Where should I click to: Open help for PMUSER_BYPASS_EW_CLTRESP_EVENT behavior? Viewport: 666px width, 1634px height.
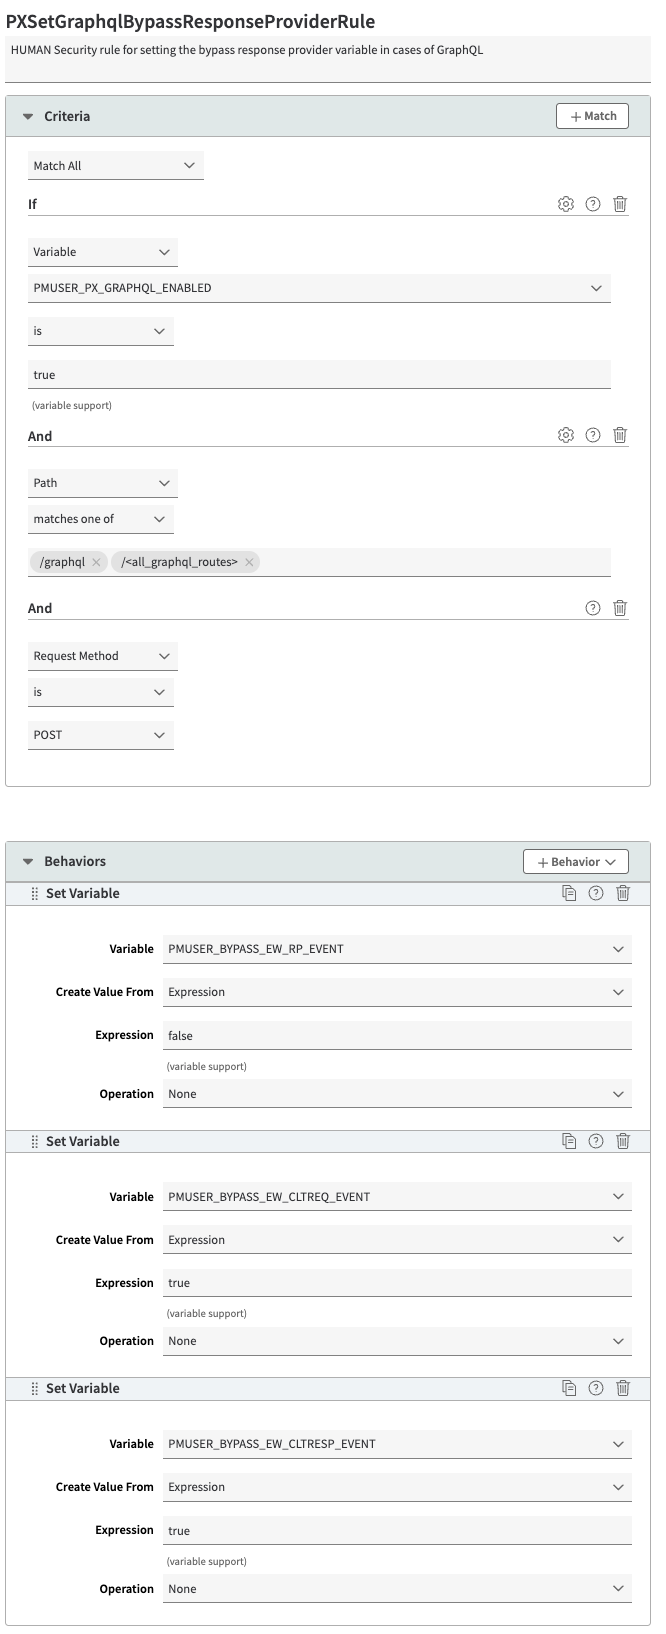click(x=596, y=1388)
